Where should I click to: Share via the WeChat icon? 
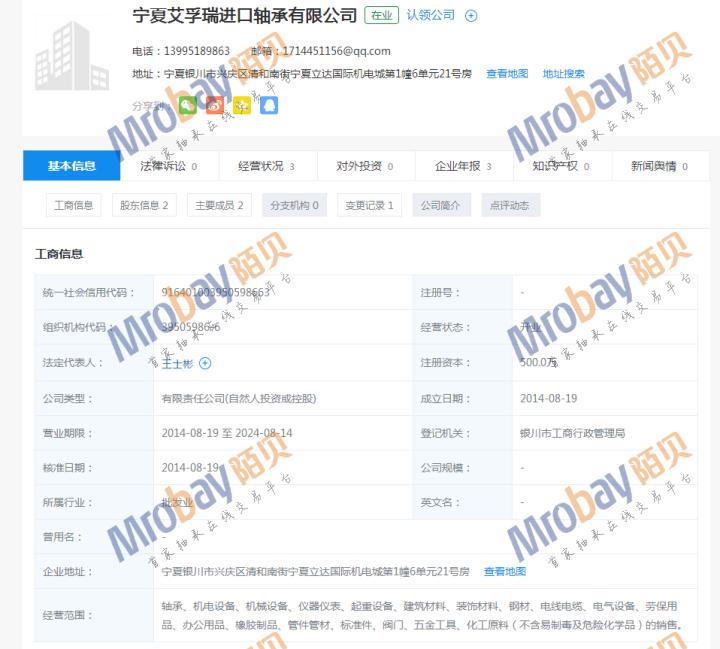(x=187, y=105)
